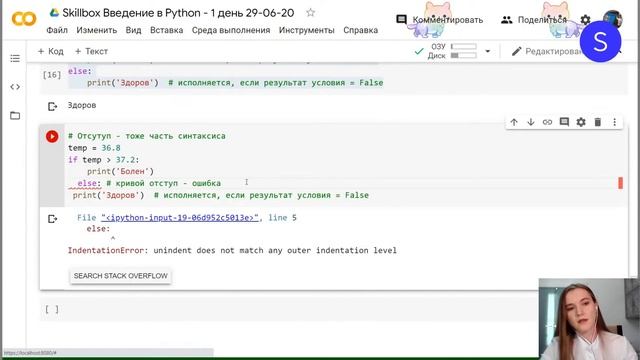Add a code cell with + Код
This screenshot has width=640, height=360.
pyautogui.click(x=51, y=51)
